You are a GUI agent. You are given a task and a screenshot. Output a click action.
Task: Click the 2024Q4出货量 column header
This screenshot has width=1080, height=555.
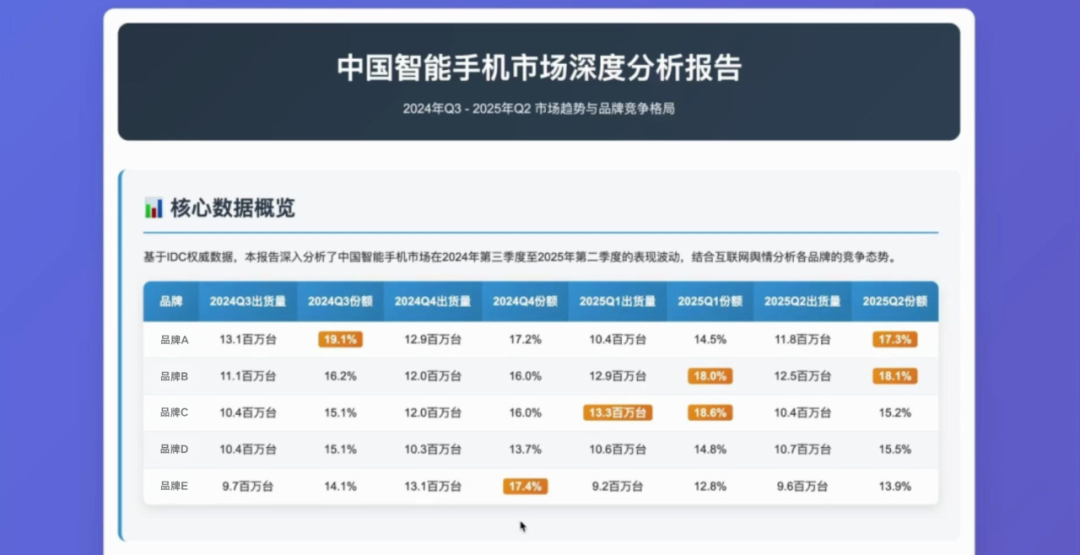433,301
